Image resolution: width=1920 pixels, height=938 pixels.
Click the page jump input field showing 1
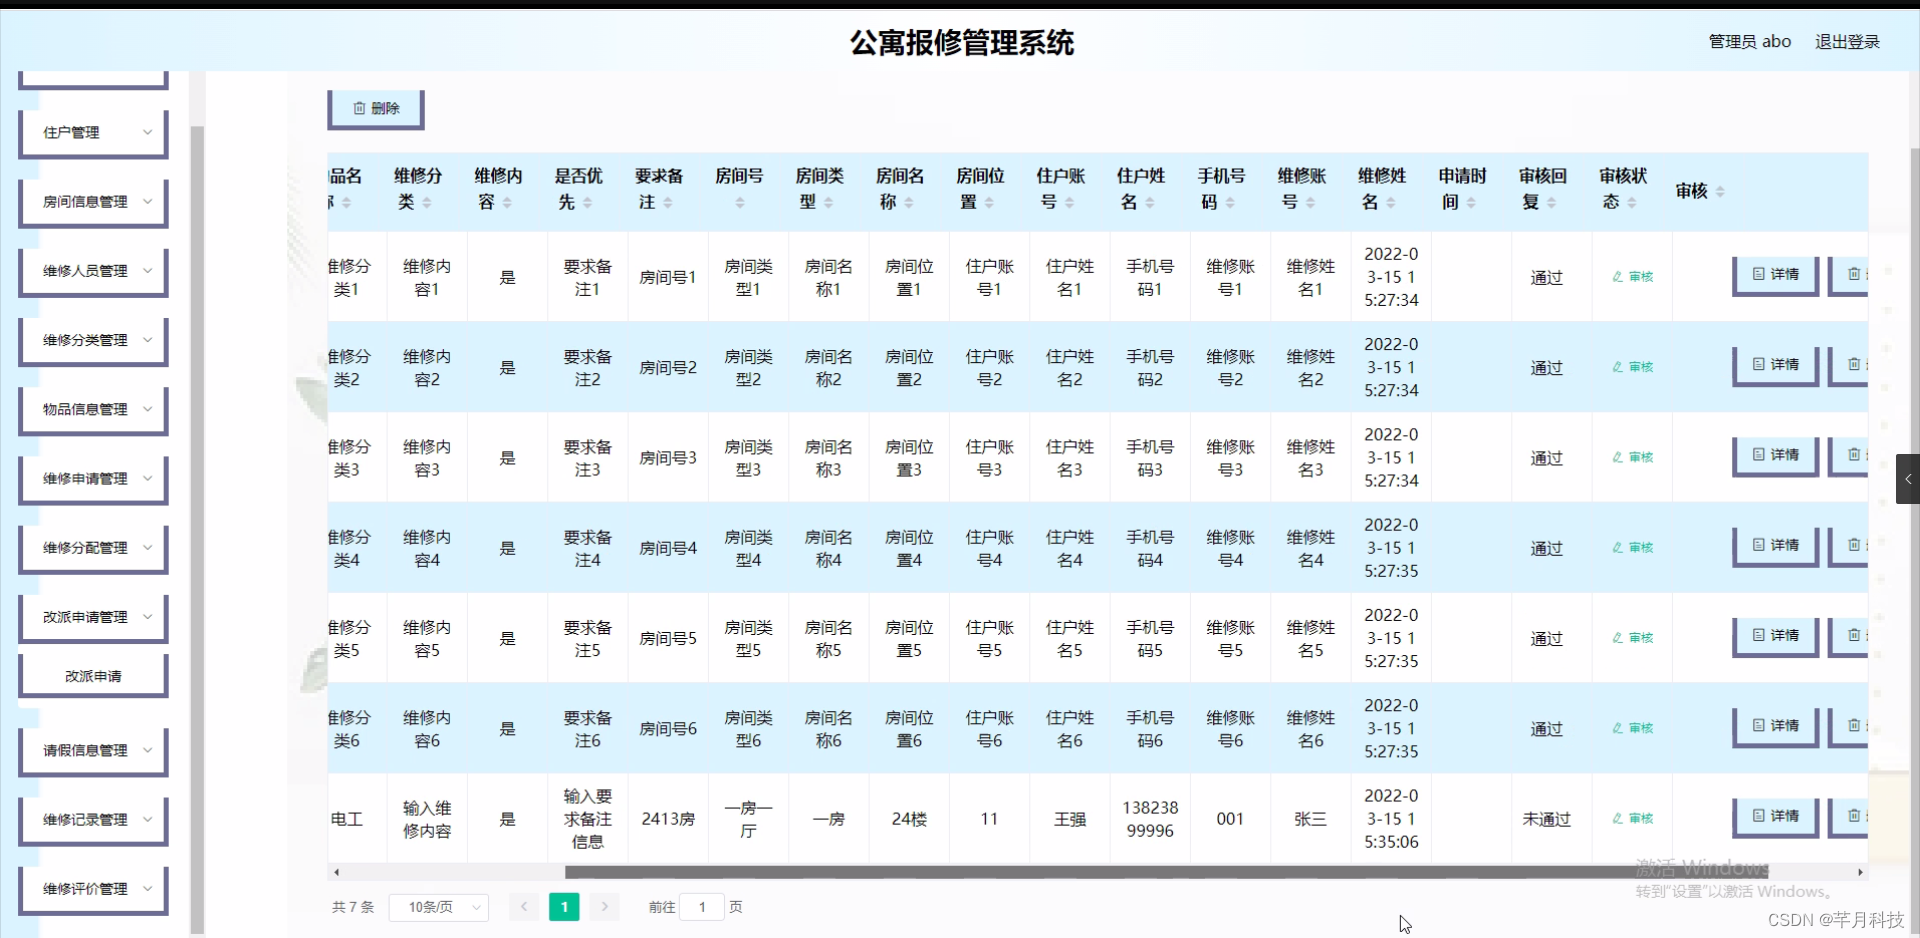[x=702, y=907]
